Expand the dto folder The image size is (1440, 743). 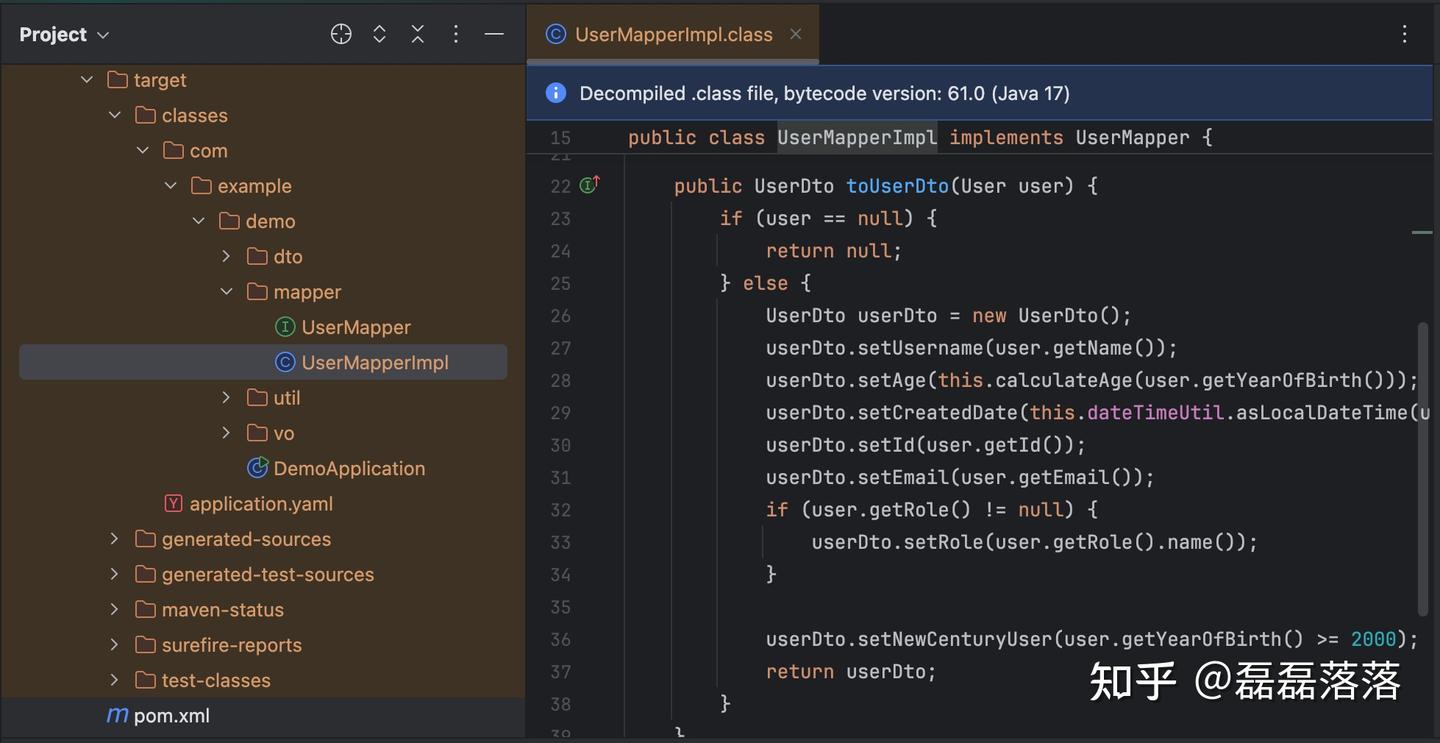click(227, 257)
